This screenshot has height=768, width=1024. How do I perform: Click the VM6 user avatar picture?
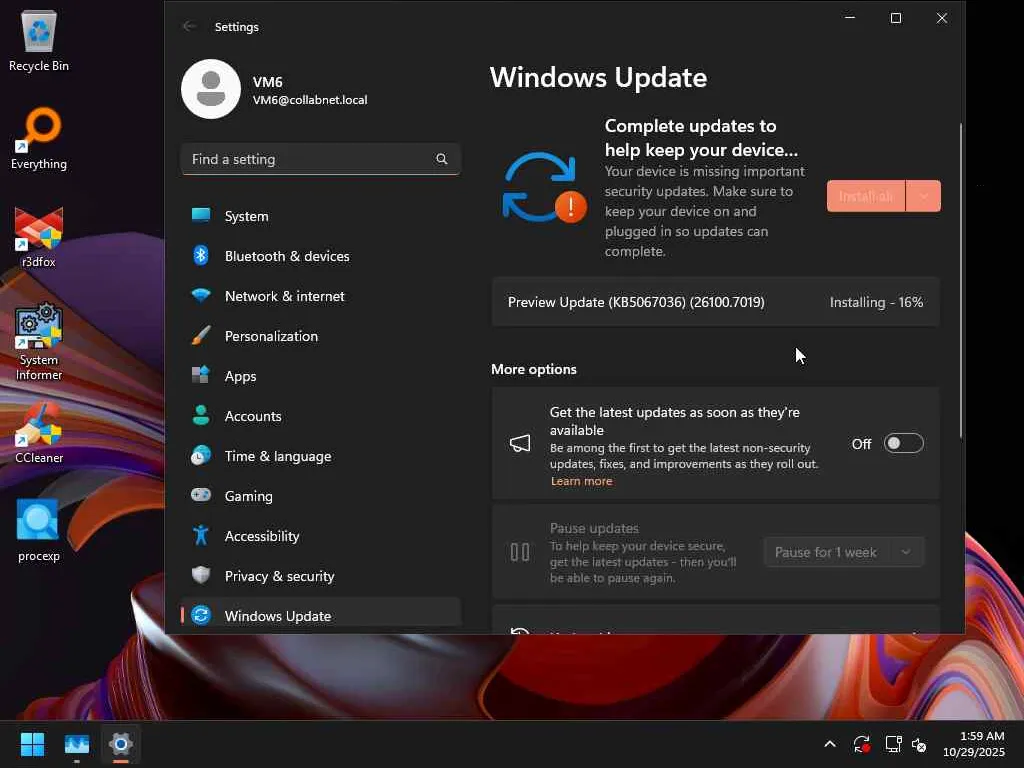[x=211, y=89]
